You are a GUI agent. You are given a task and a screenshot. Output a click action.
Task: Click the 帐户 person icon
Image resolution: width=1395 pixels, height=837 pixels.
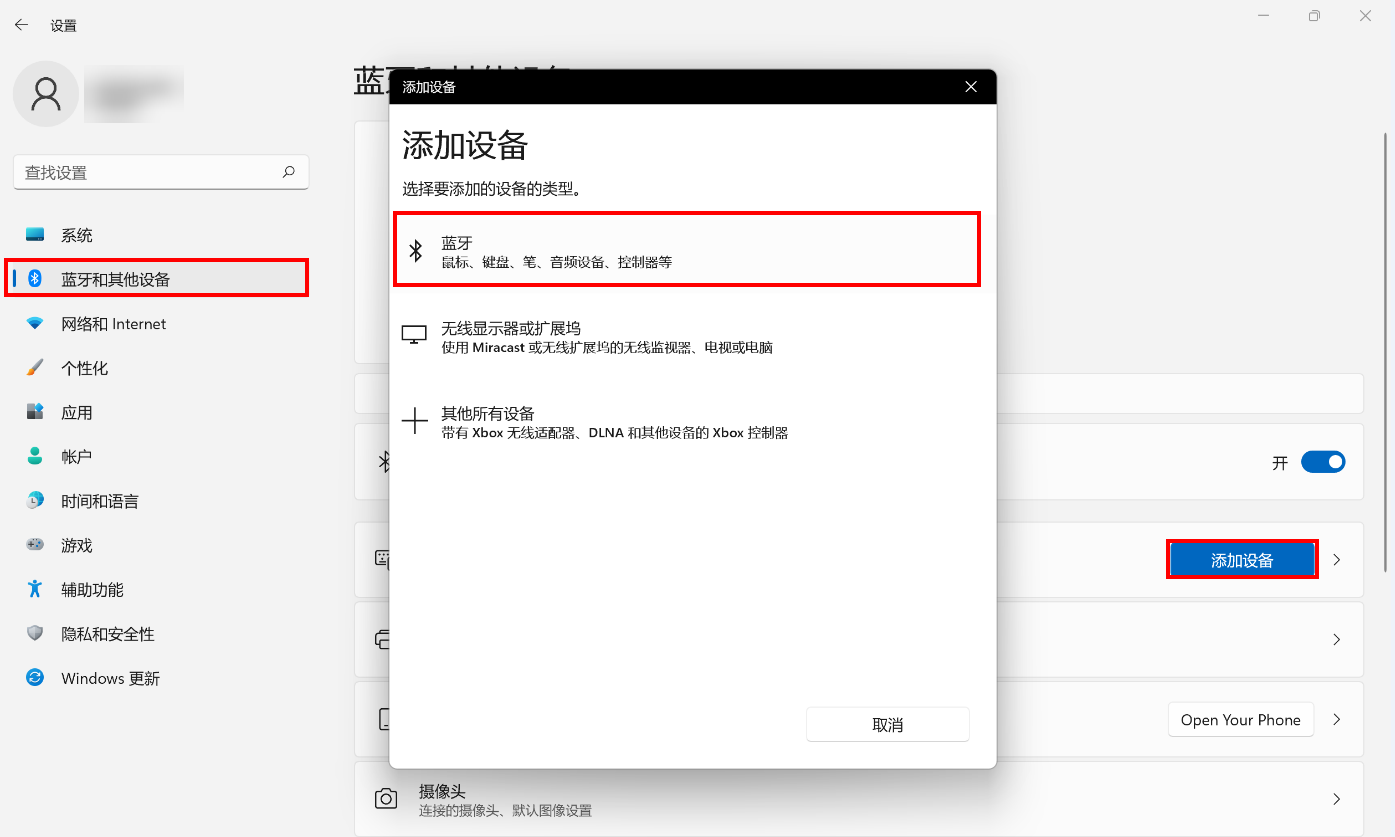[x=35, y=456]
